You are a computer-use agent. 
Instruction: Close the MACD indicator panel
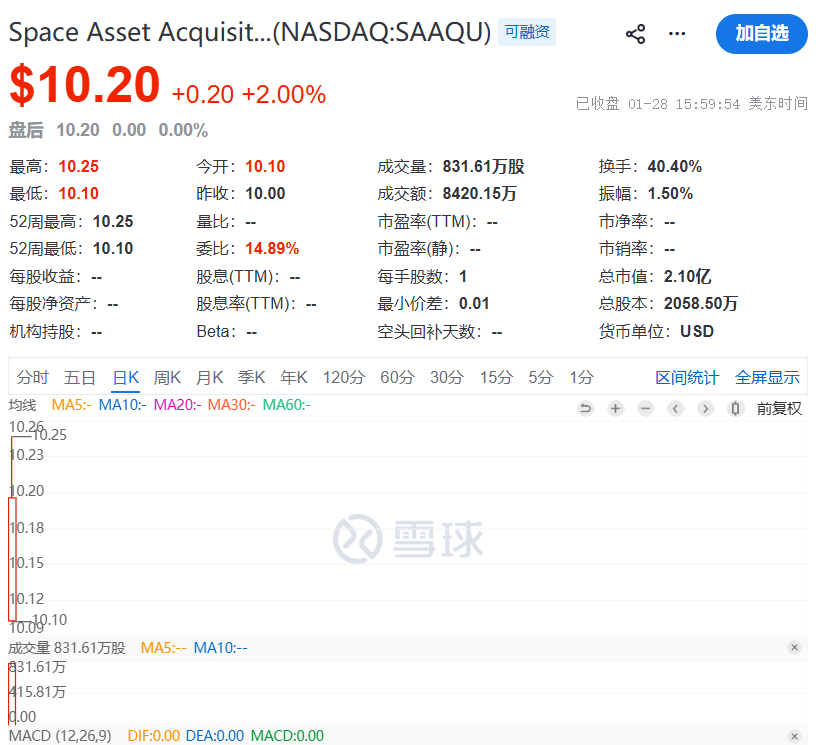794,736
